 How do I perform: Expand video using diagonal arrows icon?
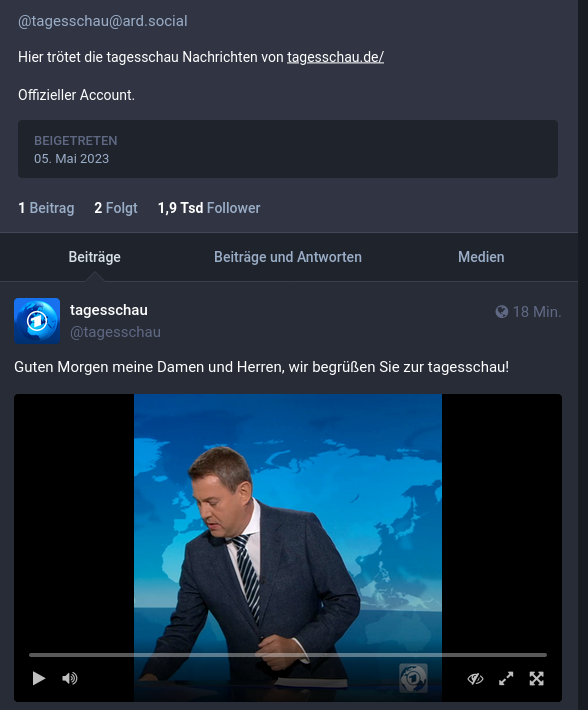coord(506,678)
